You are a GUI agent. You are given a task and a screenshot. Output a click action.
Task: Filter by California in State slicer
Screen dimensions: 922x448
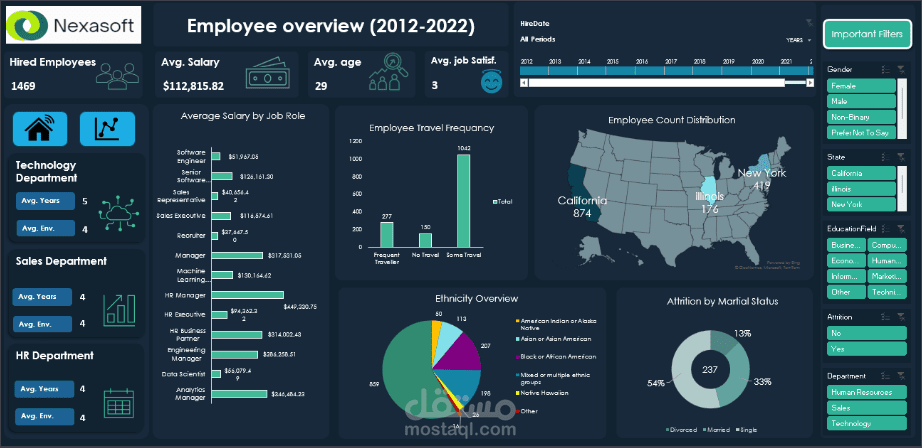coord(861,173)
